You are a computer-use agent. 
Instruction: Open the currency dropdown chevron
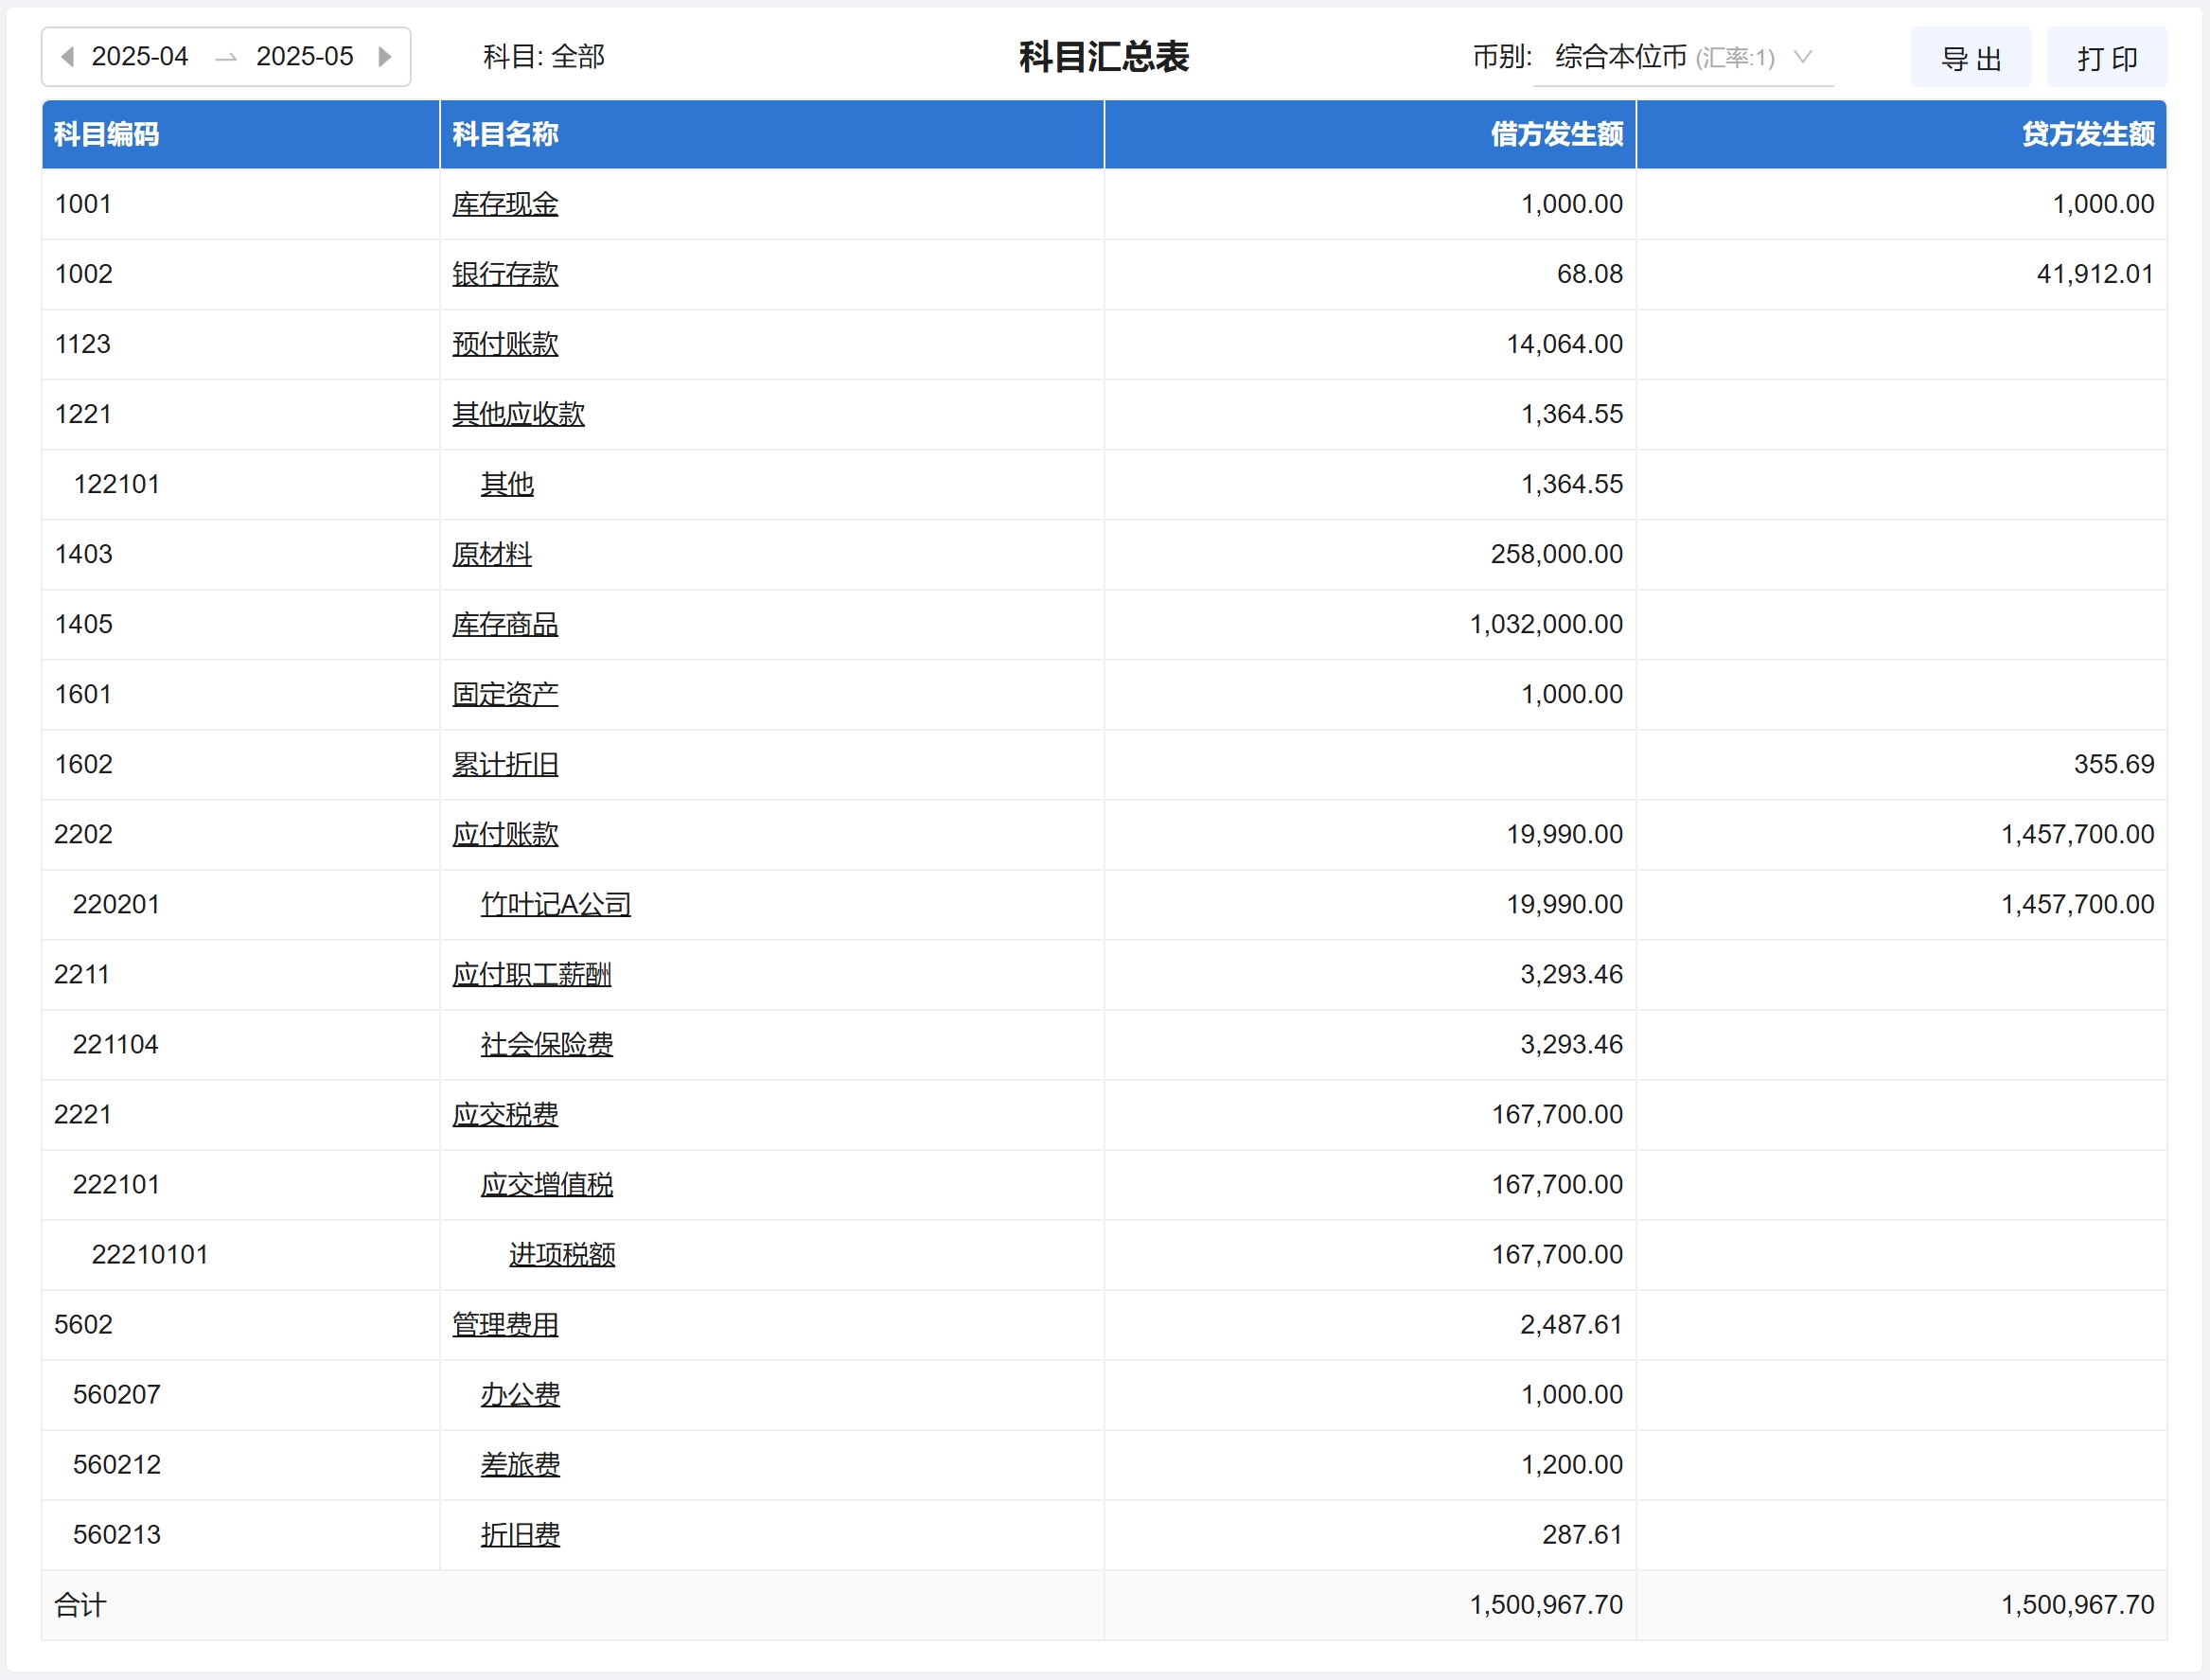point(1802,57)
